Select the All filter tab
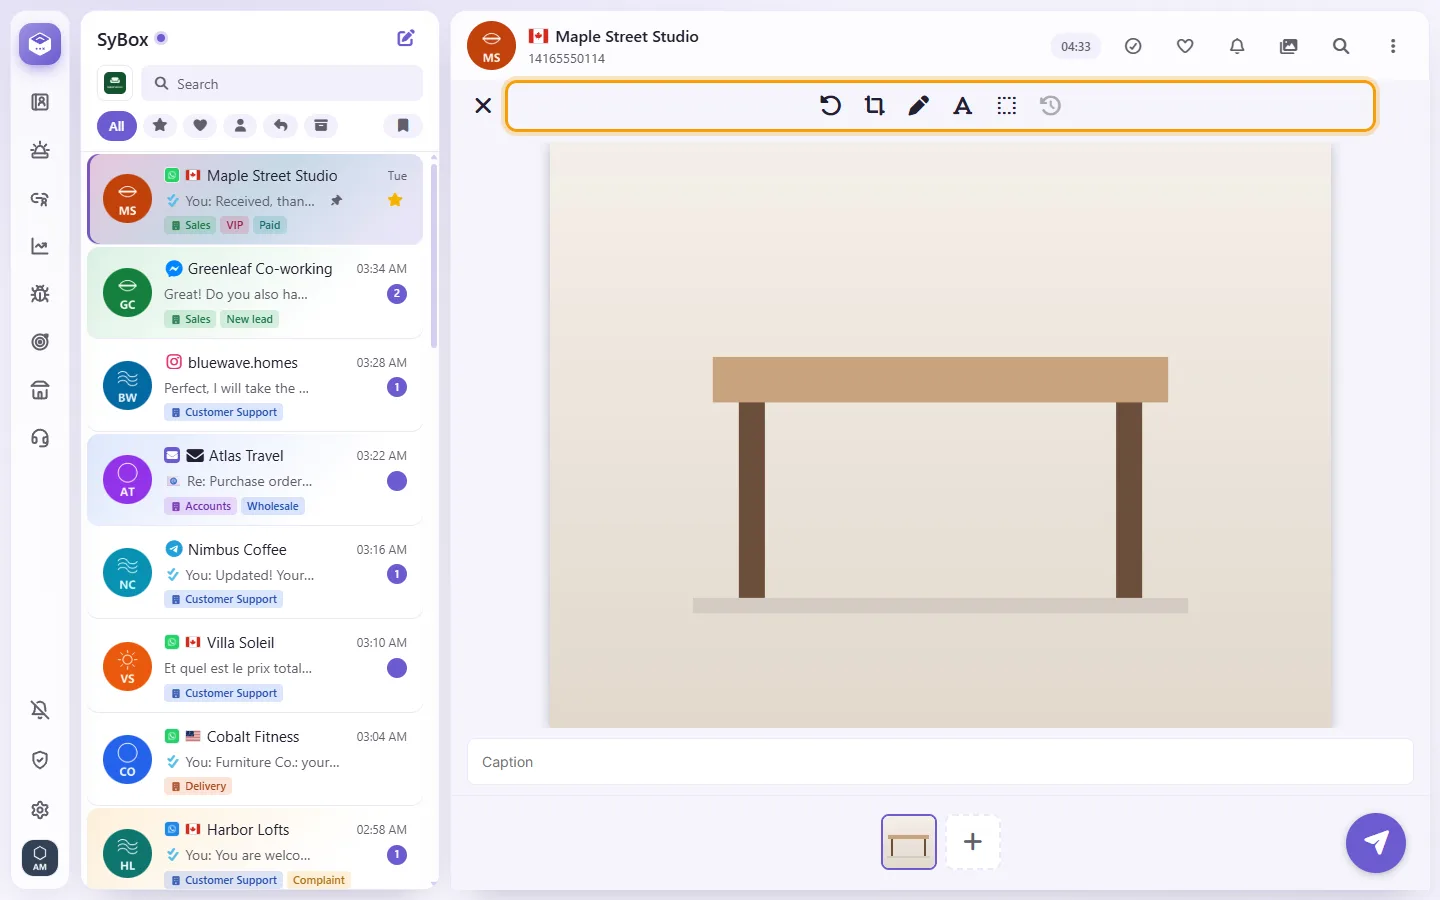This screenshot has width=1440, height=900. click(117, 126)
